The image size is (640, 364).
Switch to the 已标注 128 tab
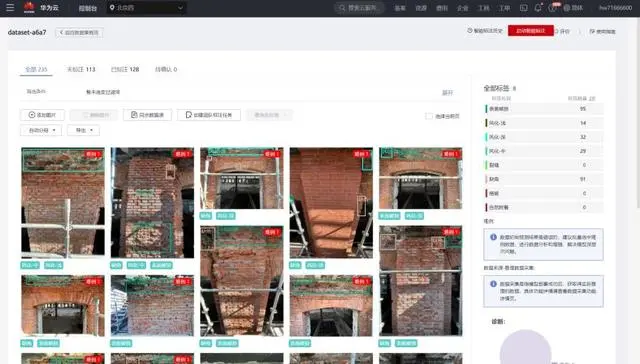click(125, 69)
